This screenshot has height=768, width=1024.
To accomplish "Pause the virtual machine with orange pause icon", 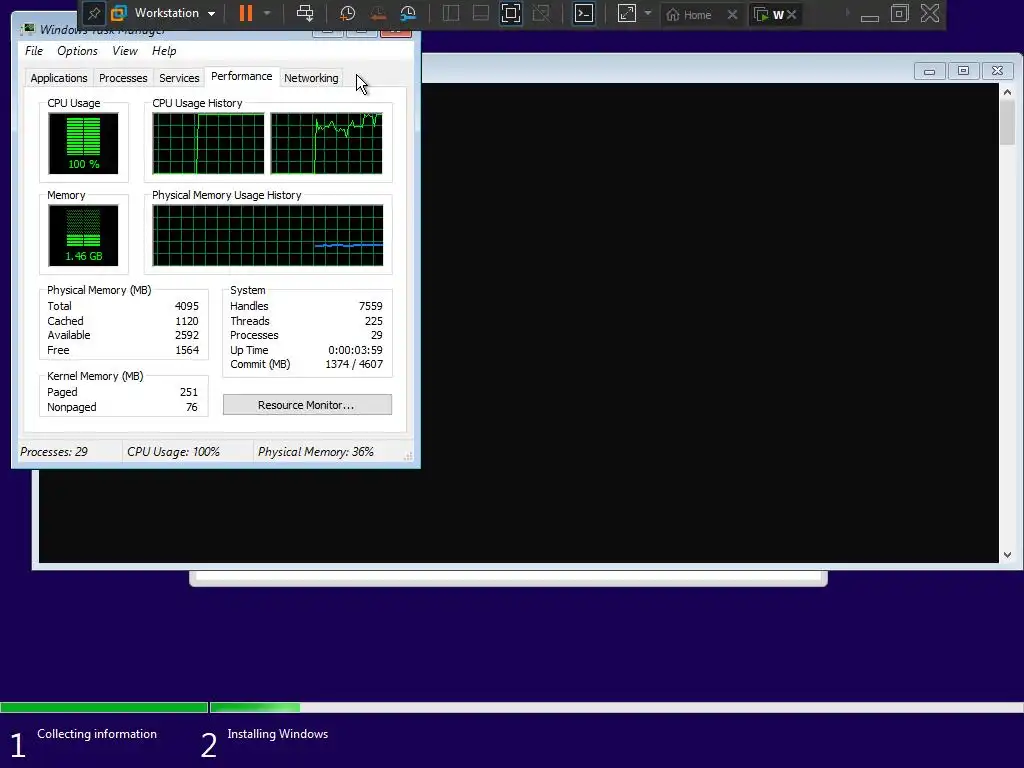I will pyautogui.click(x=246, y=13).
